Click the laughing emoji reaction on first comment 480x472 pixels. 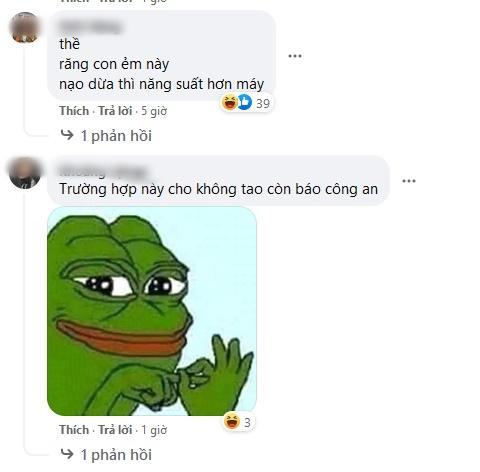(x=230, y=102)
